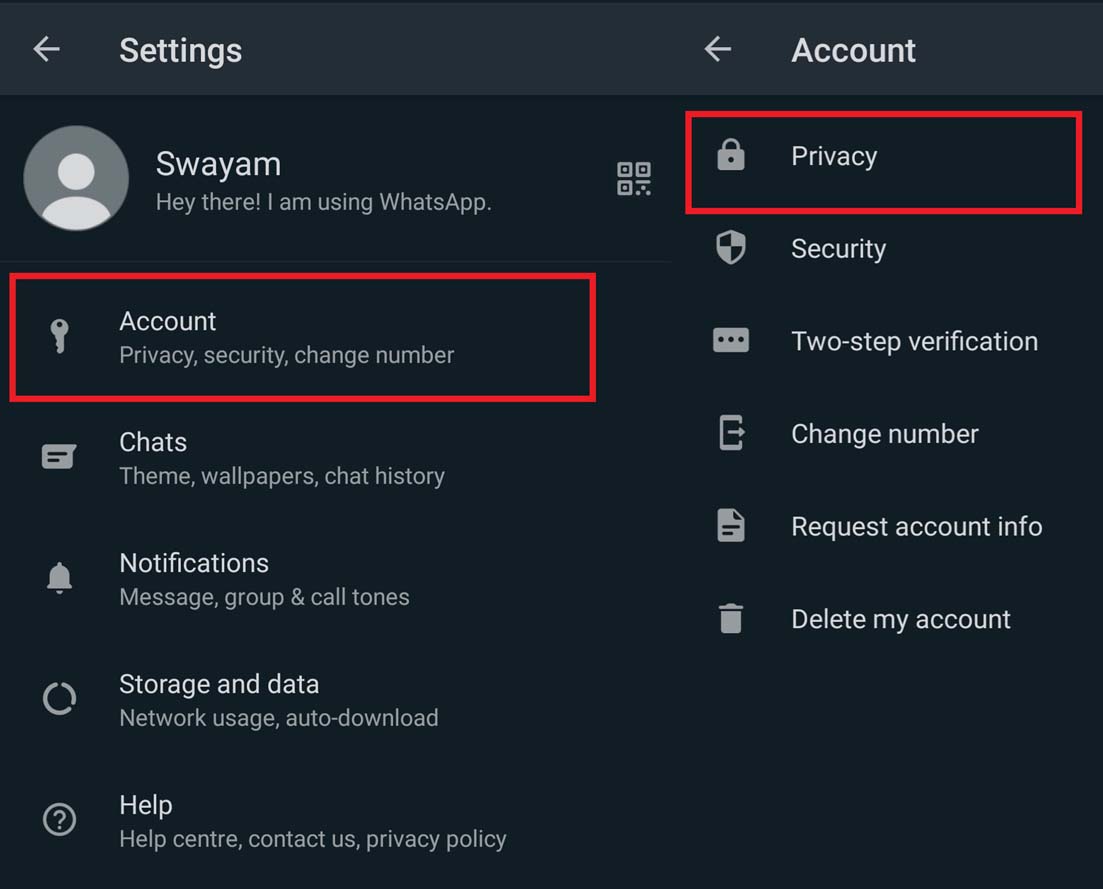Click the key icon next to Account
The width and height of the screenshot is (1103, 889).
tap(60, 335)
